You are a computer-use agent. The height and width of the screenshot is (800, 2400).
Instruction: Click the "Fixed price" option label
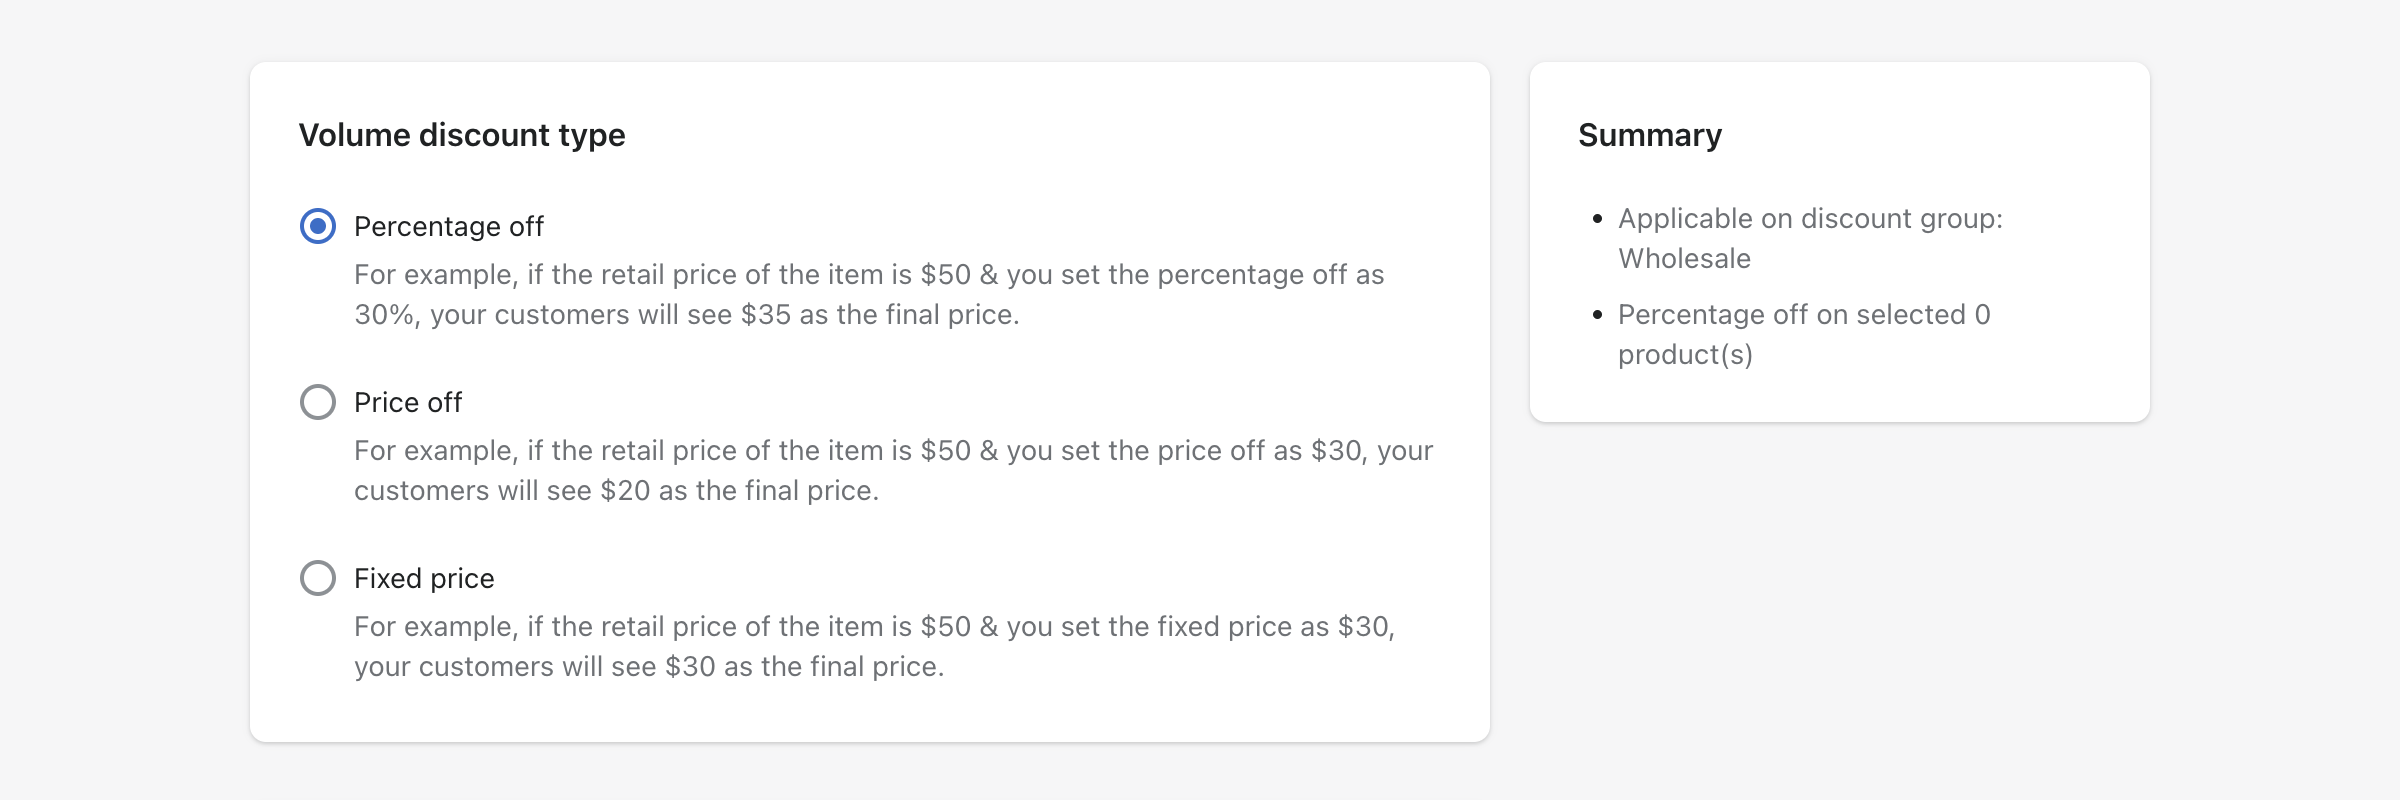423,578
